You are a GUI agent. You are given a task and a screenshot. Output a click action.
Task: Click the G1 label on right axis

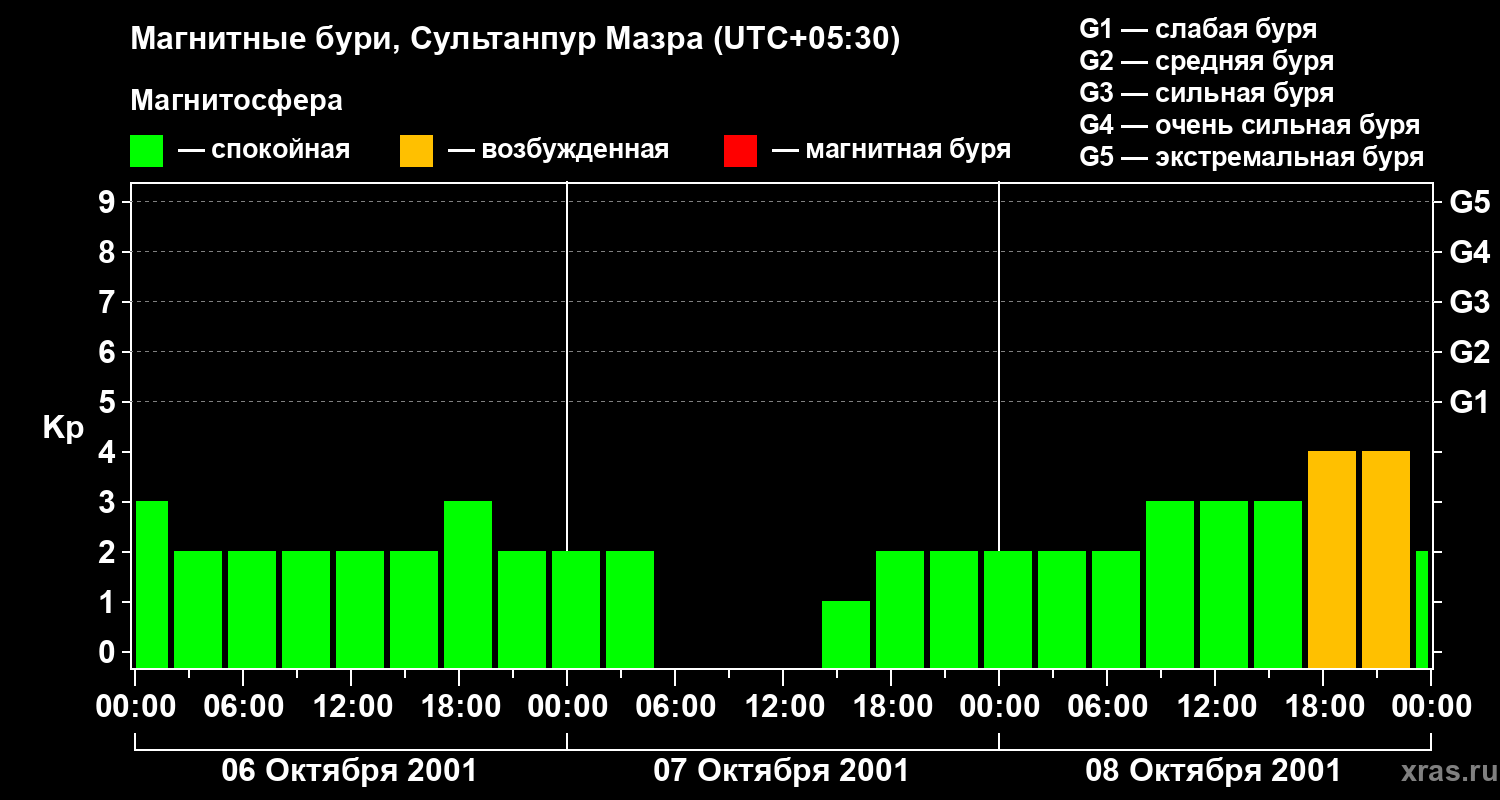pyautogui.click(x=1469, y=403)
